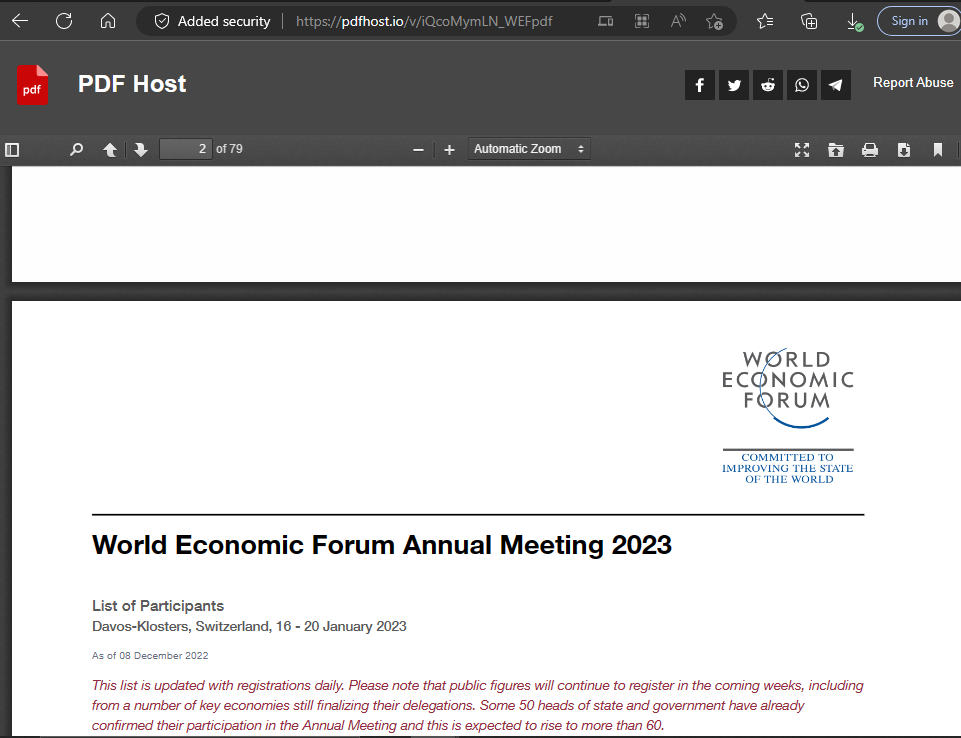Image resolution: width=961 pixels, height=738 pixels.
Task: Click the Sign in button
Action: [919, 21]
